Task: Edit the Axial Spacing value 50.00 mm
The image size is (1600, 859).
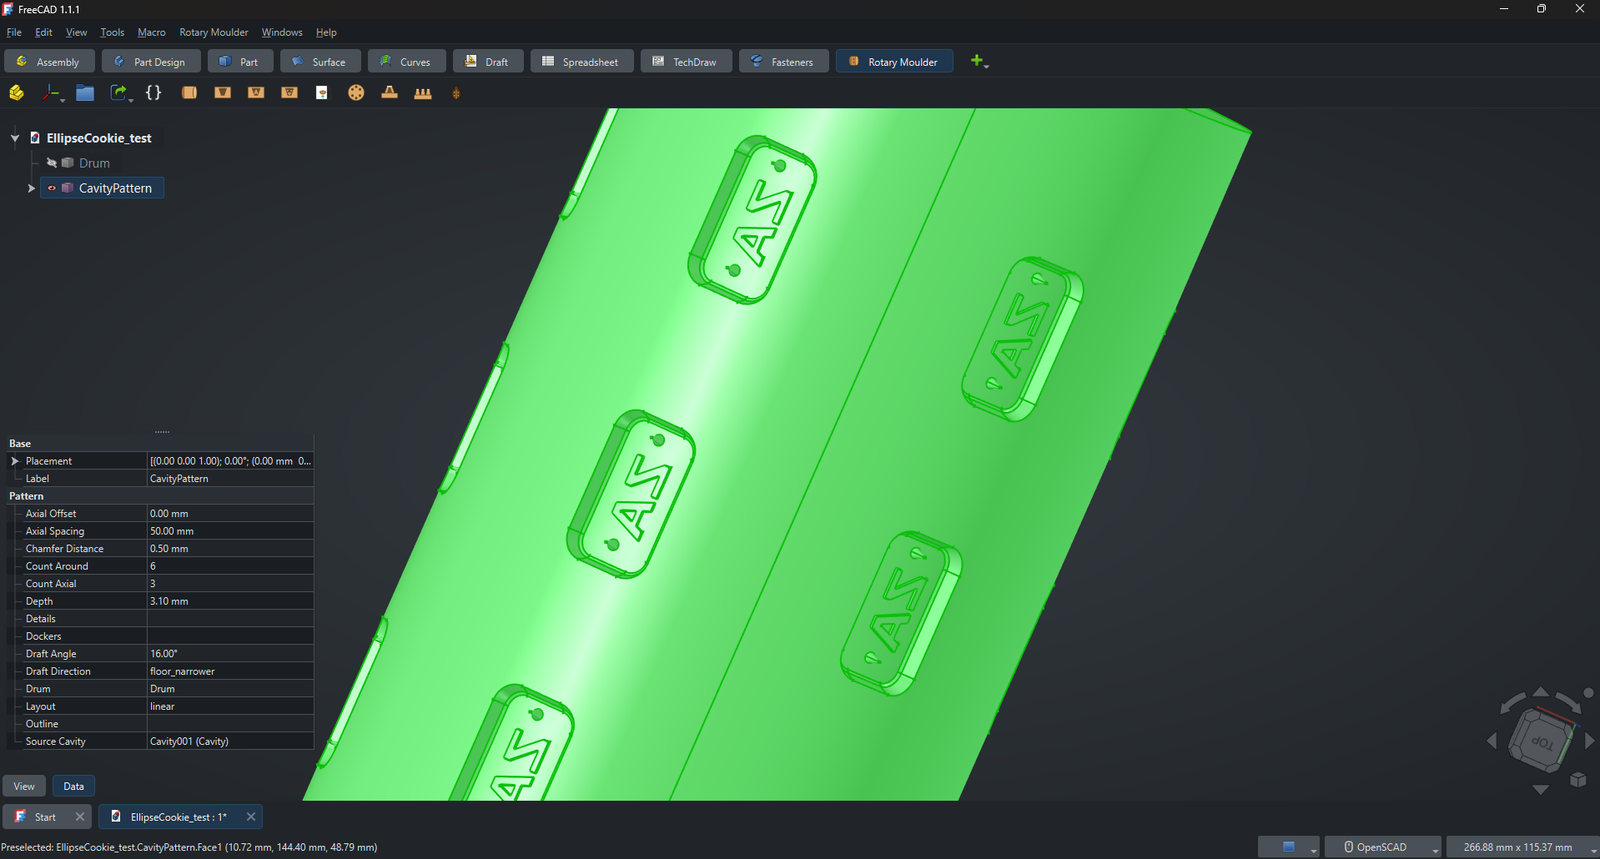Action: click(230, 531)
